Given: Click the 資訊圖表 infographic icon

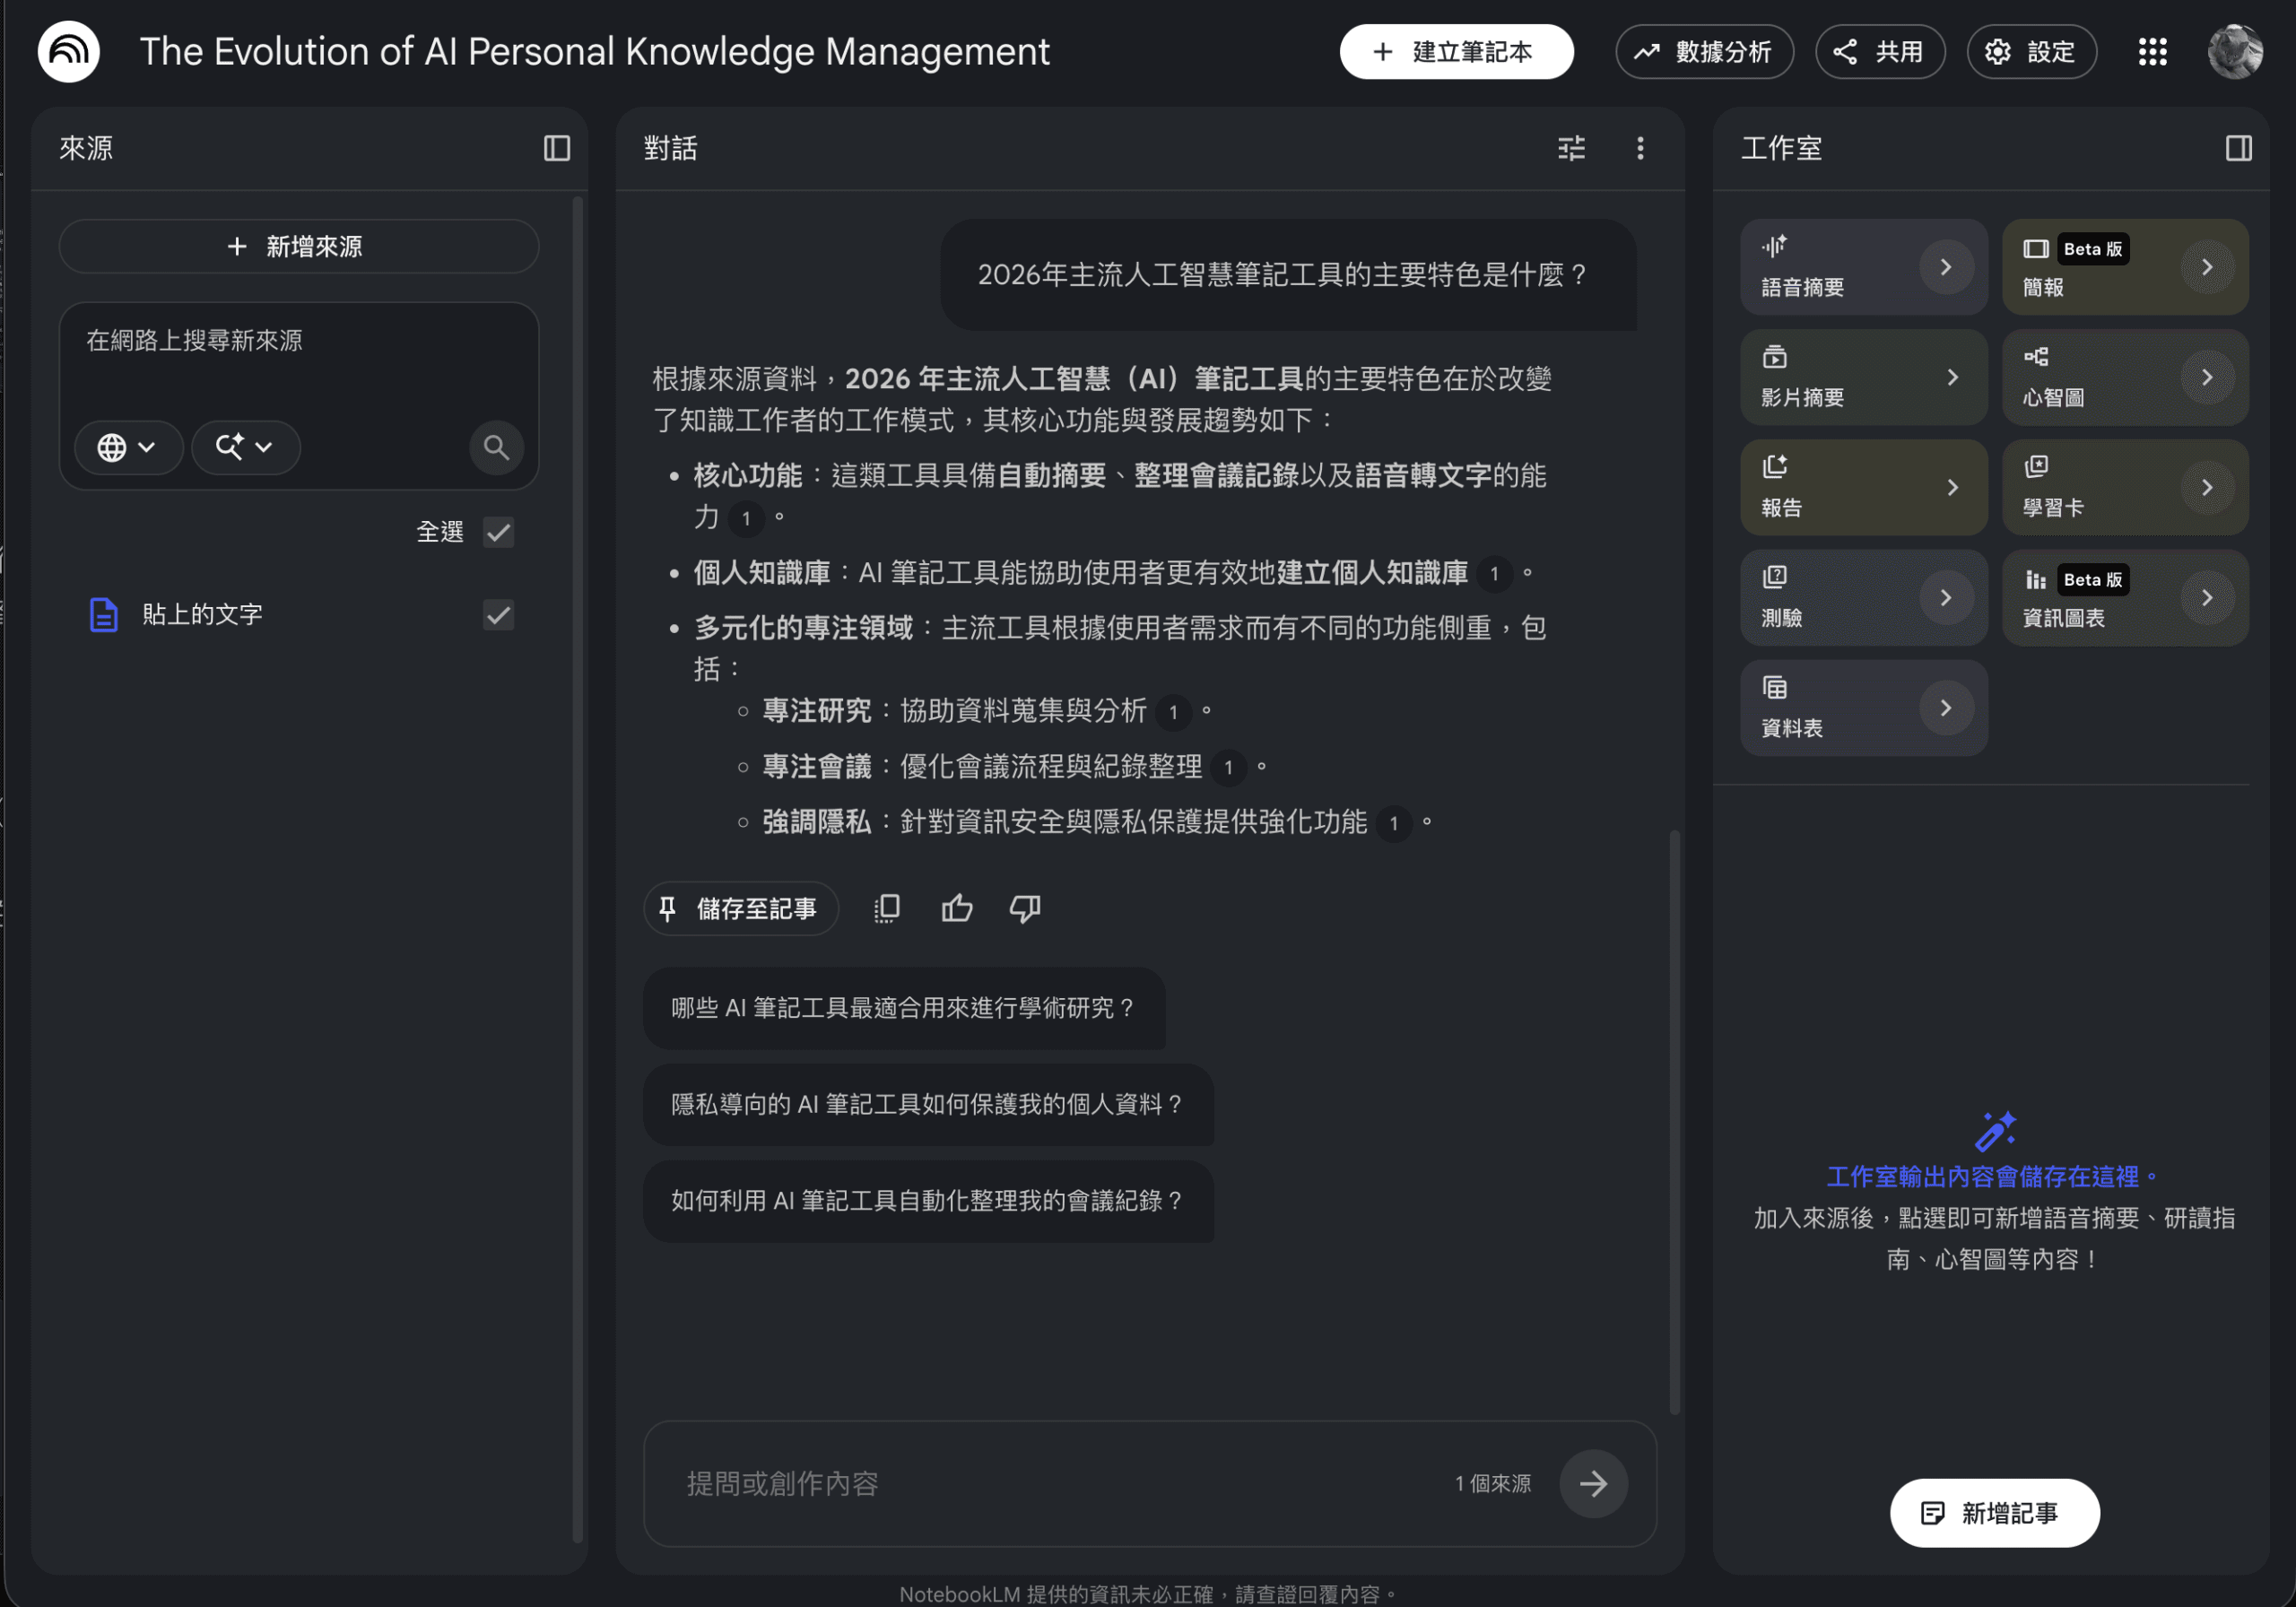Looking at the screenshot, I should pos(2035,580).
